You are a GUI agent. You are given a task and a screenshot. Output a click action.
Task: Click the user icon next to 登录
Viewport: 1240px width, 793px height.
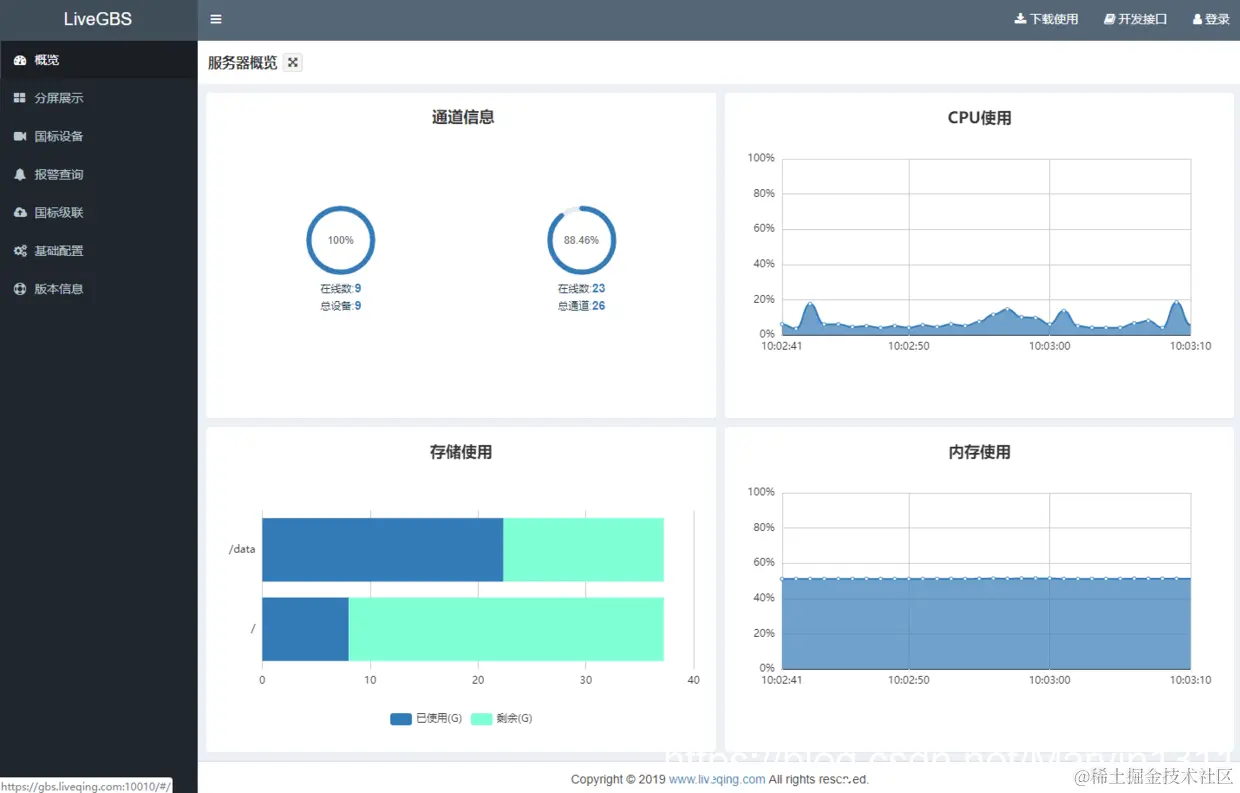(x=1197, y=19)
